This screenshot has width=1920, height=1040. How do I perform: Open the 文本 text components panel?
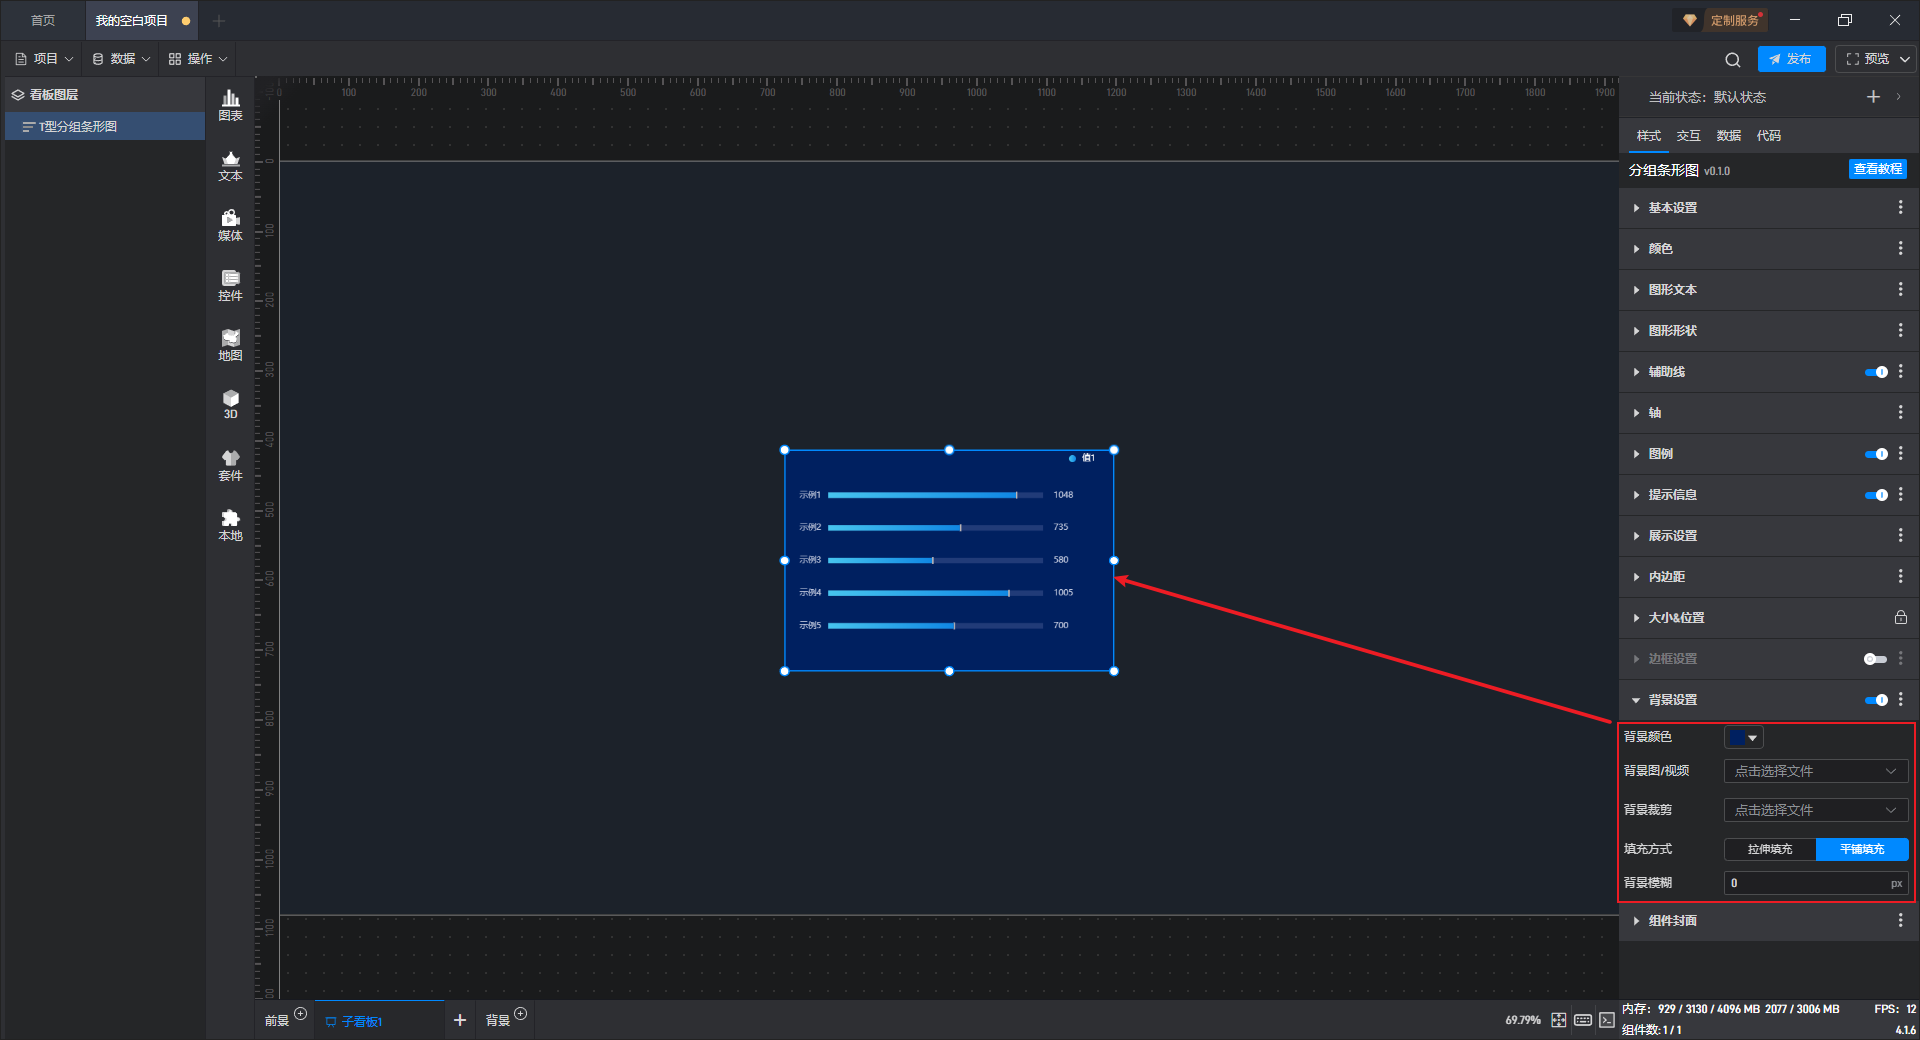pyautogui.click(x=230, y=165)
